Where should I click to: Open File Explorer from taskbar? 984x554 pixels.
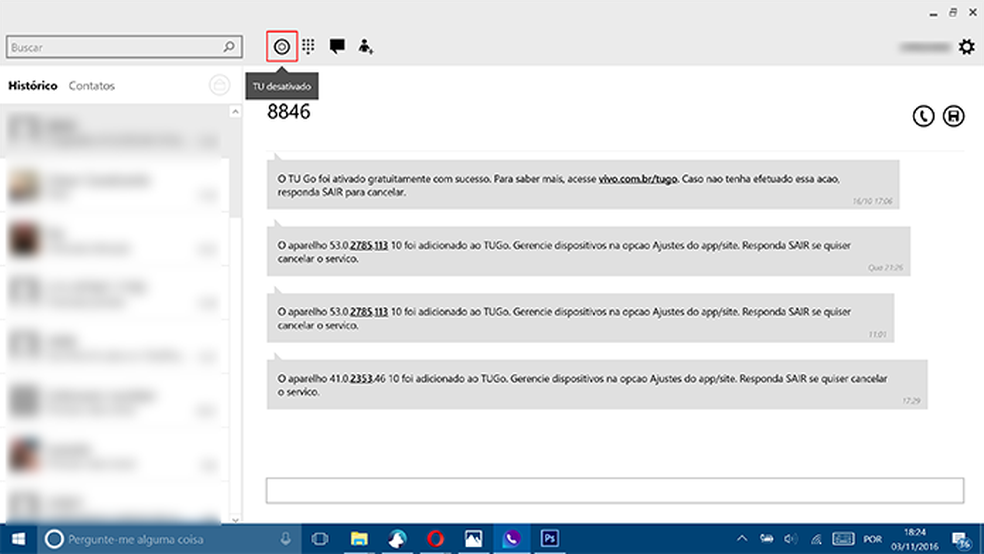[x=359, y=539]
